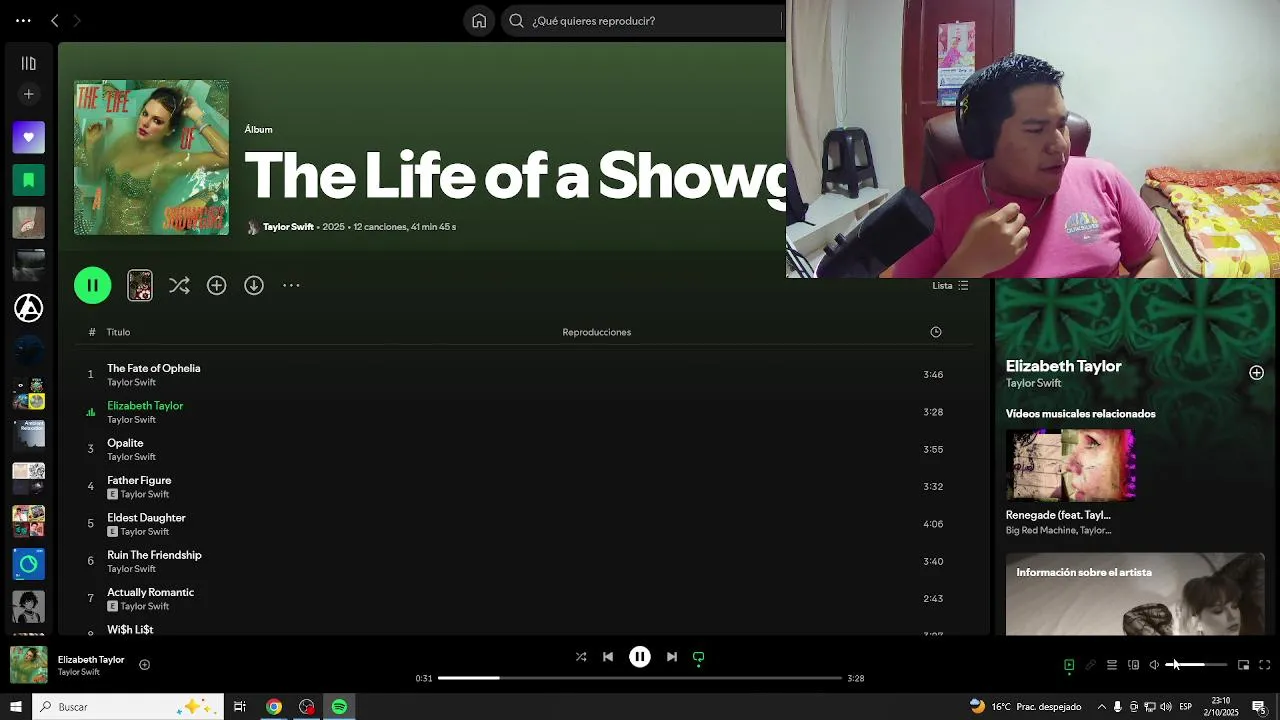Image resolution: width=1280 pixels, height=720 pixels.
Task: Open more options for the album
Action: coord(291,285)
